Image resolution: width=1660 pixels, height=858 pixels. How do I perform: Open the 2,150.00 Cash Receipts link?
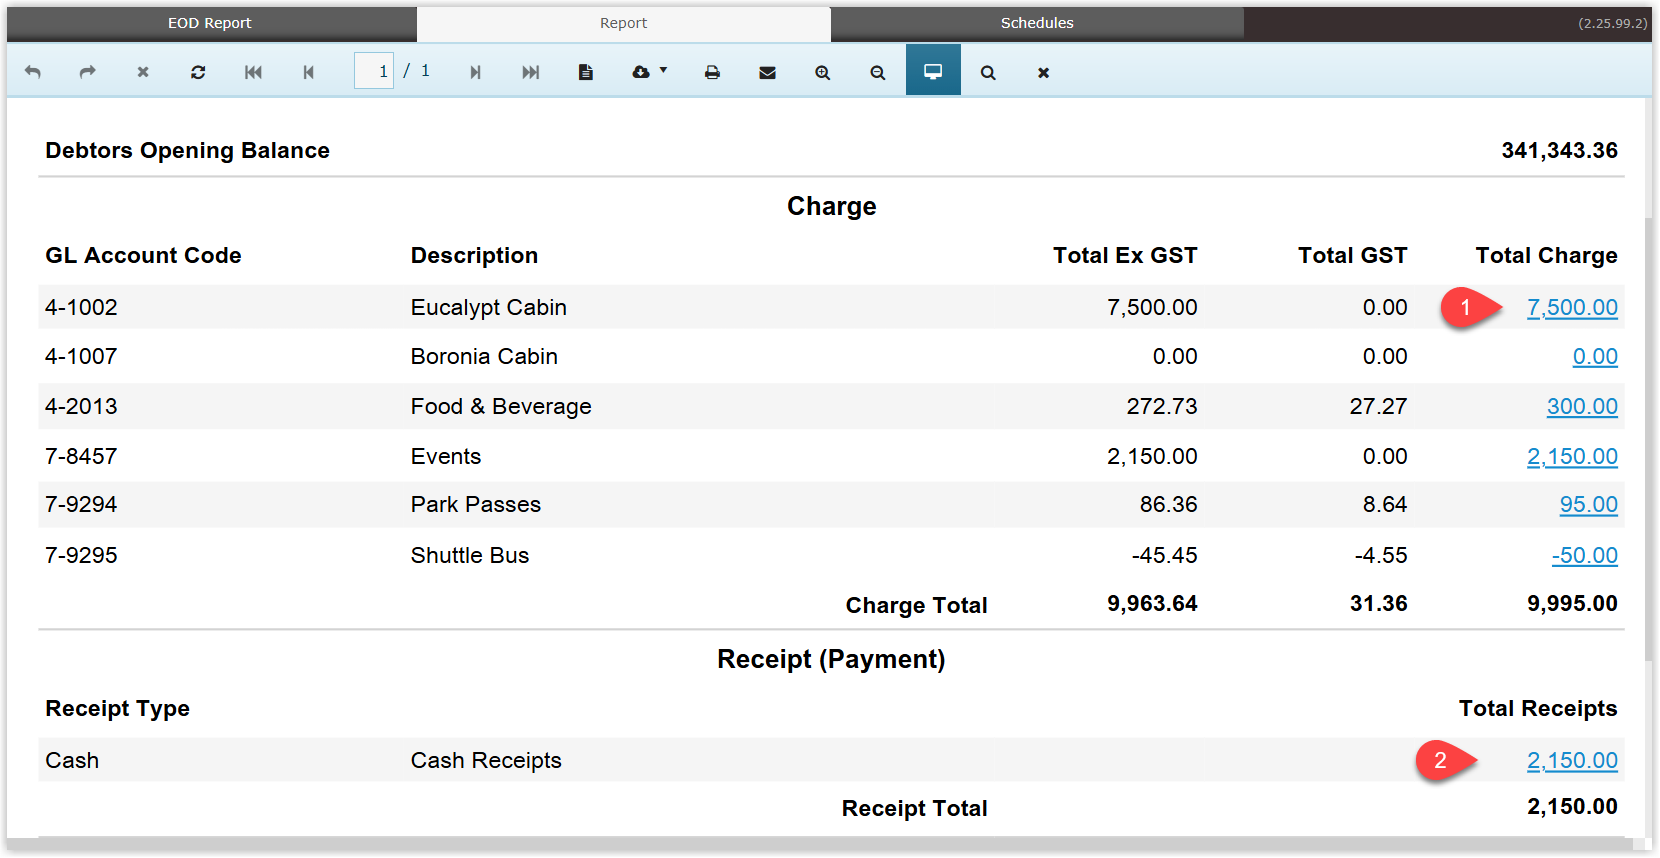(x=1572, y=761)
